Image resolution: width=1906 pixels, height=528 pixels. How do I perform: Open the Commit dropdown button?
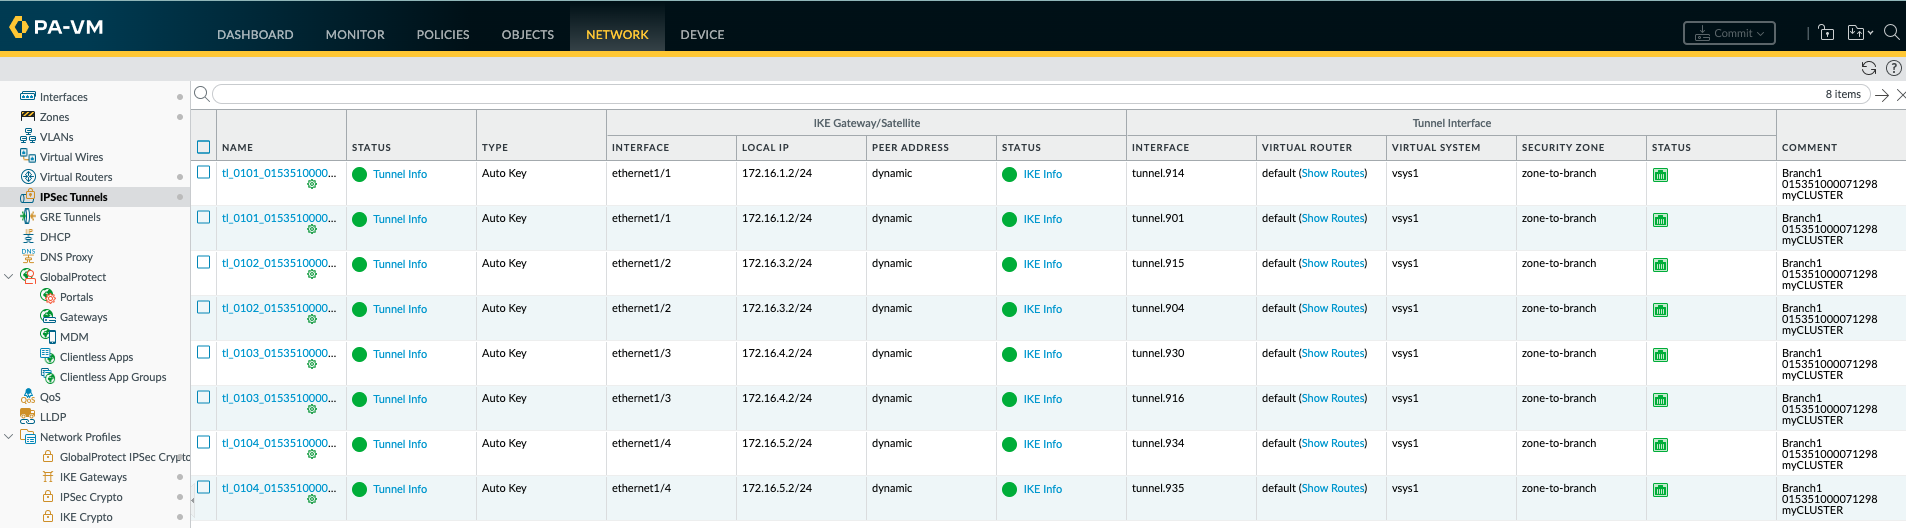tap(1729, 33)
